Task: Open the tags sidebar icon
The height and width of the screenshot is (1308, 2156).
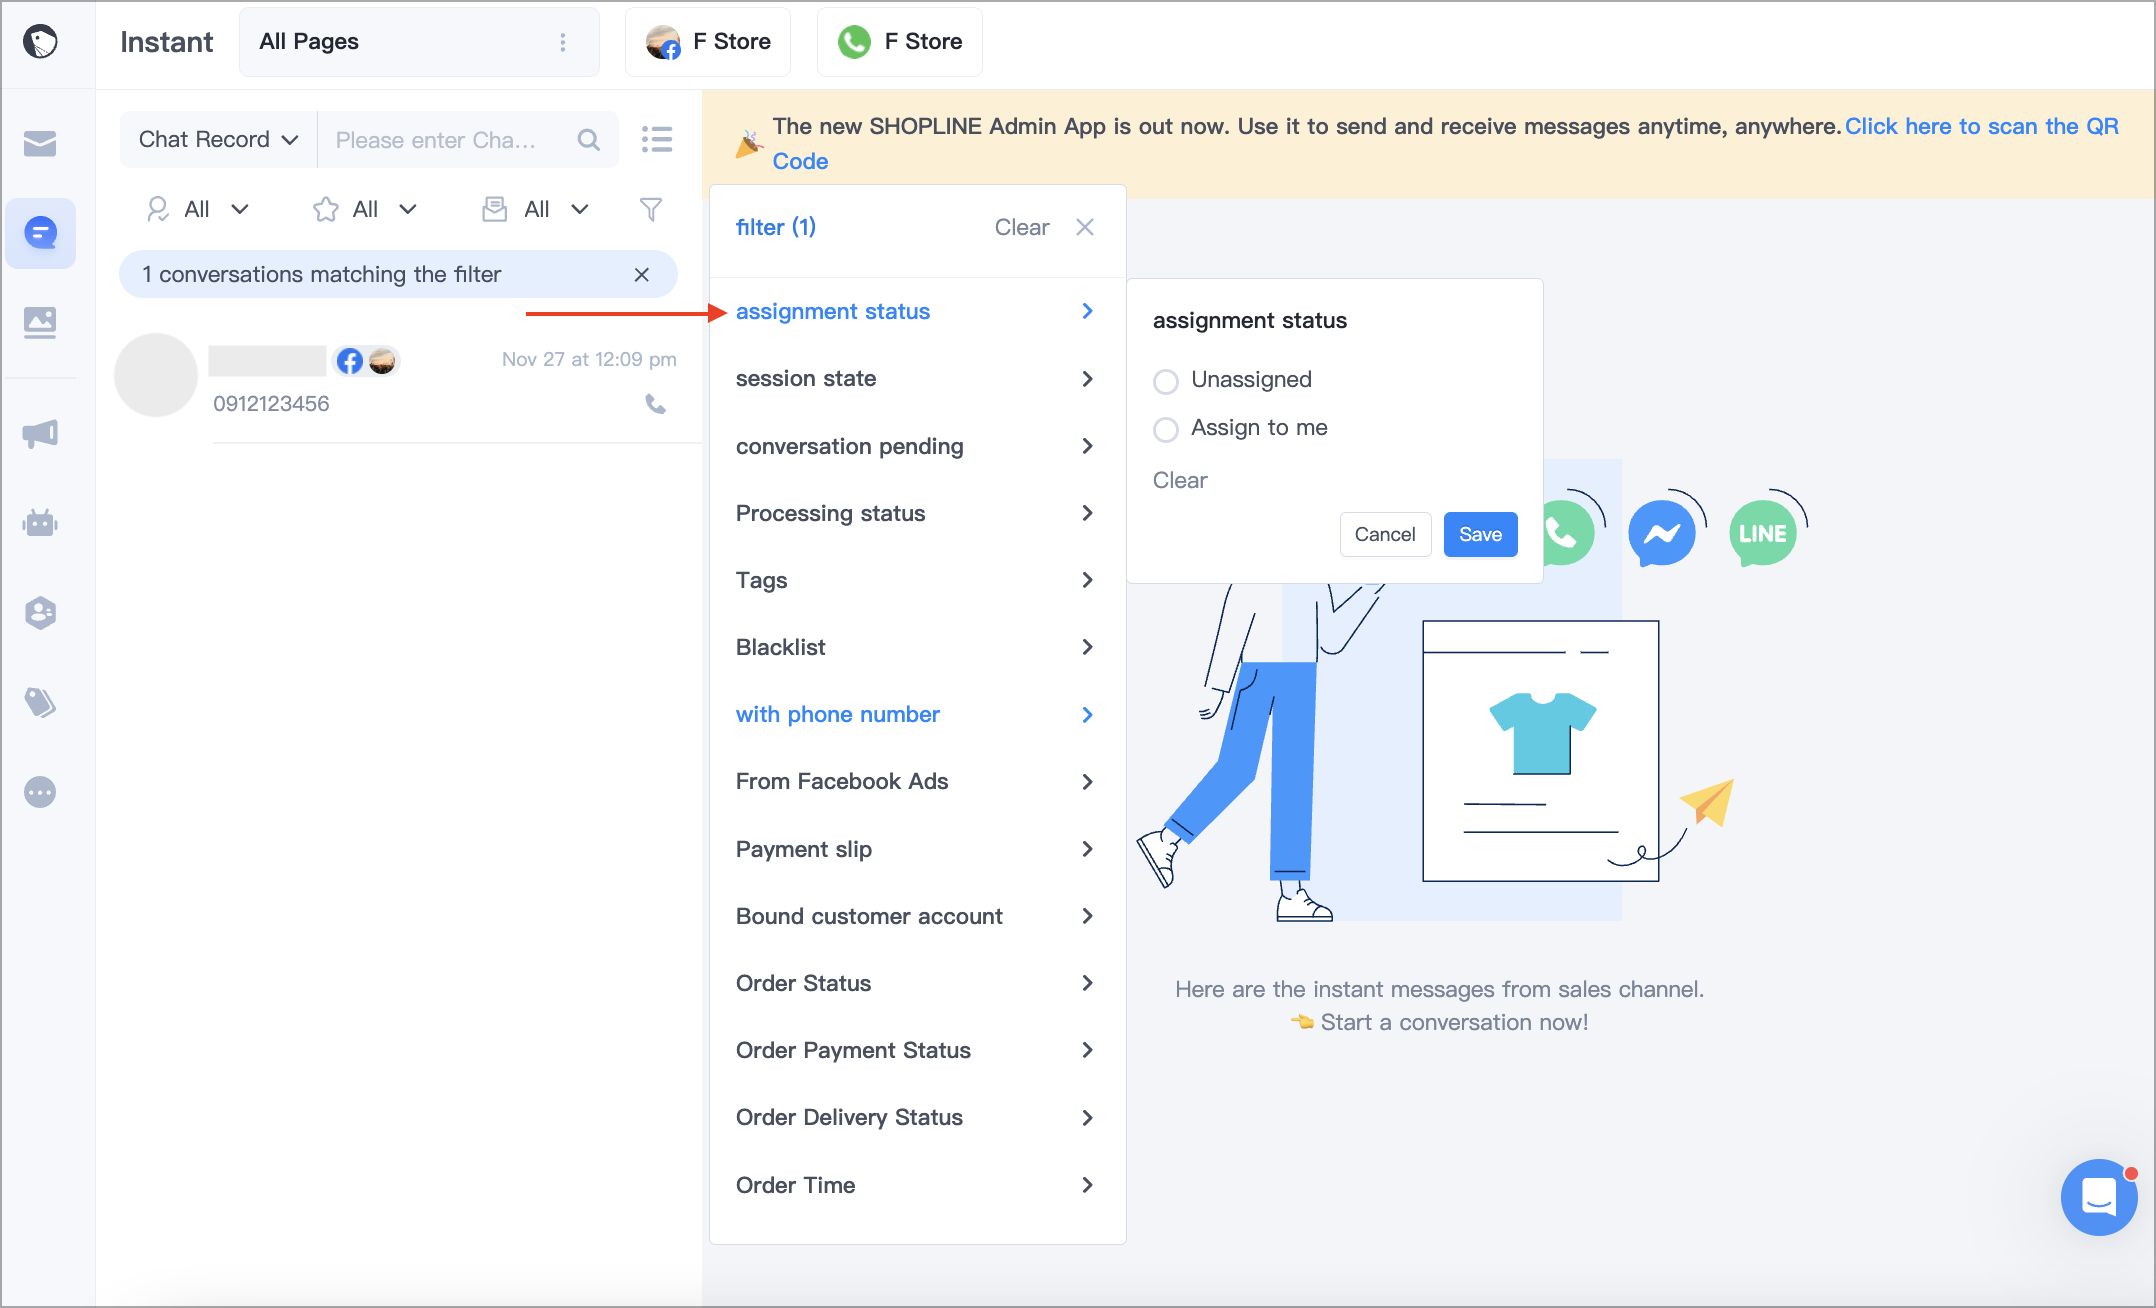Action: 40,702
